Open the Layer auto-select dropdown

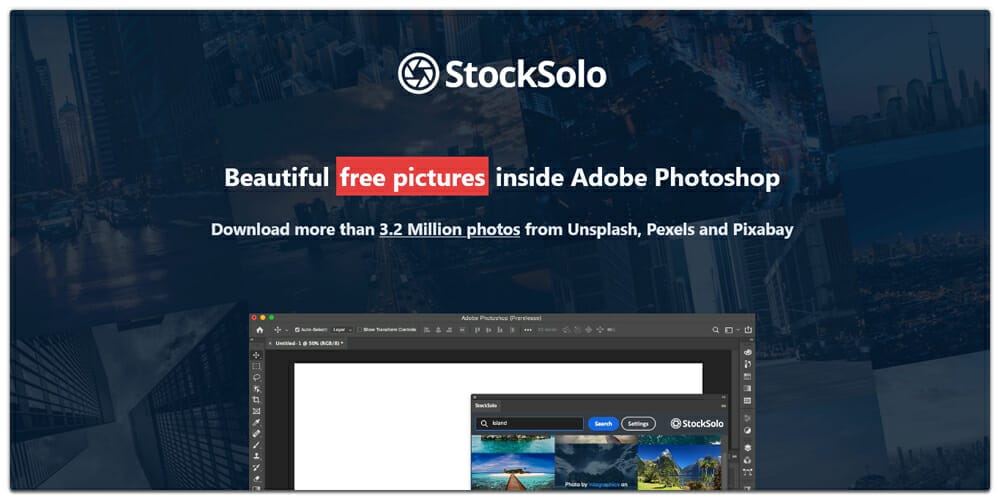tap(342, 330)
